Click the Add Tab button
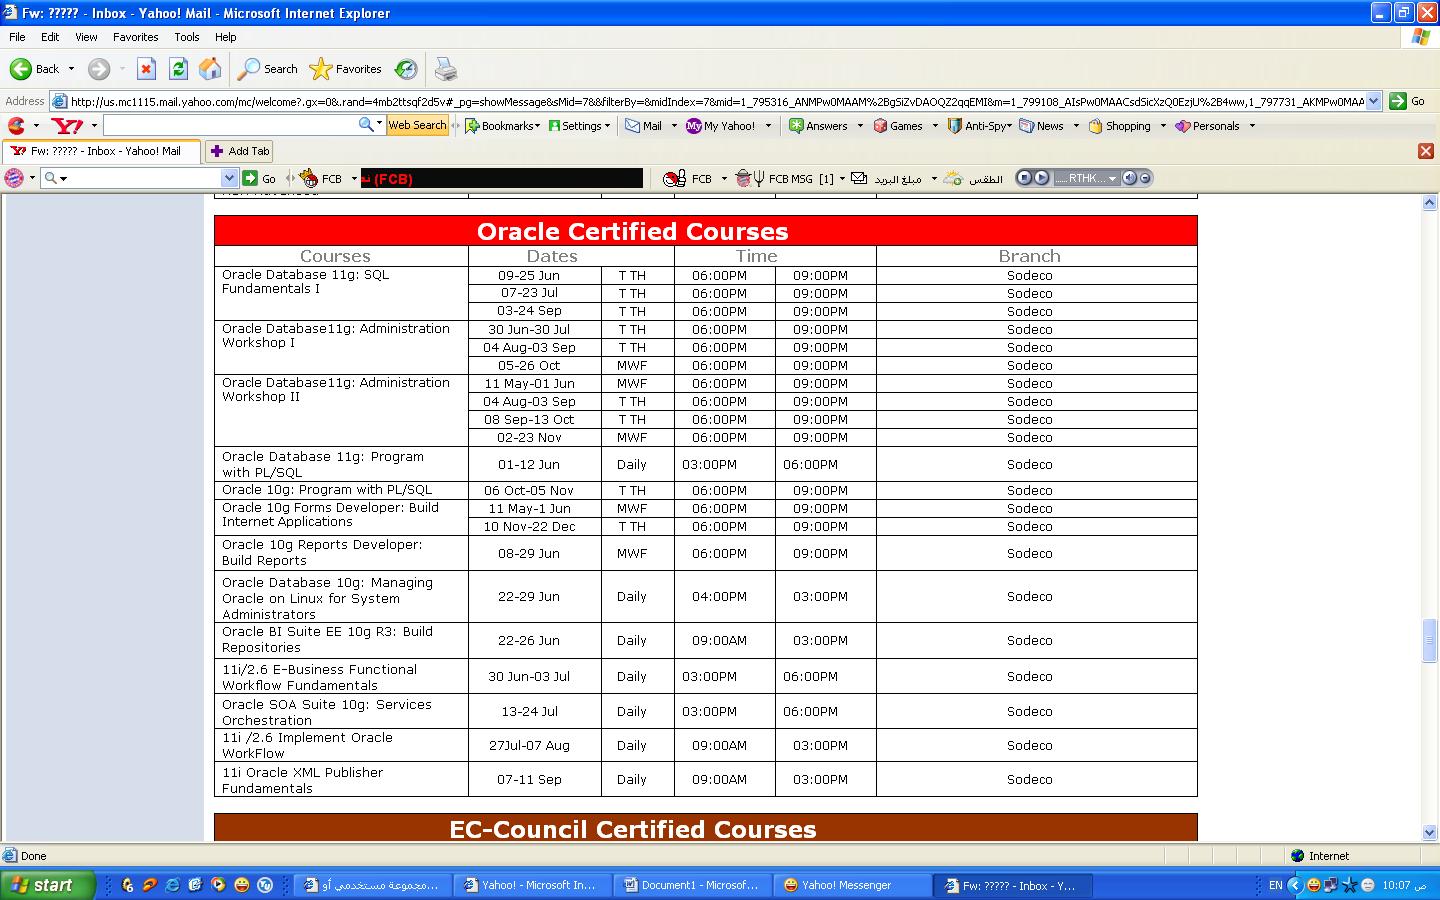 click(x=239, y=151)
